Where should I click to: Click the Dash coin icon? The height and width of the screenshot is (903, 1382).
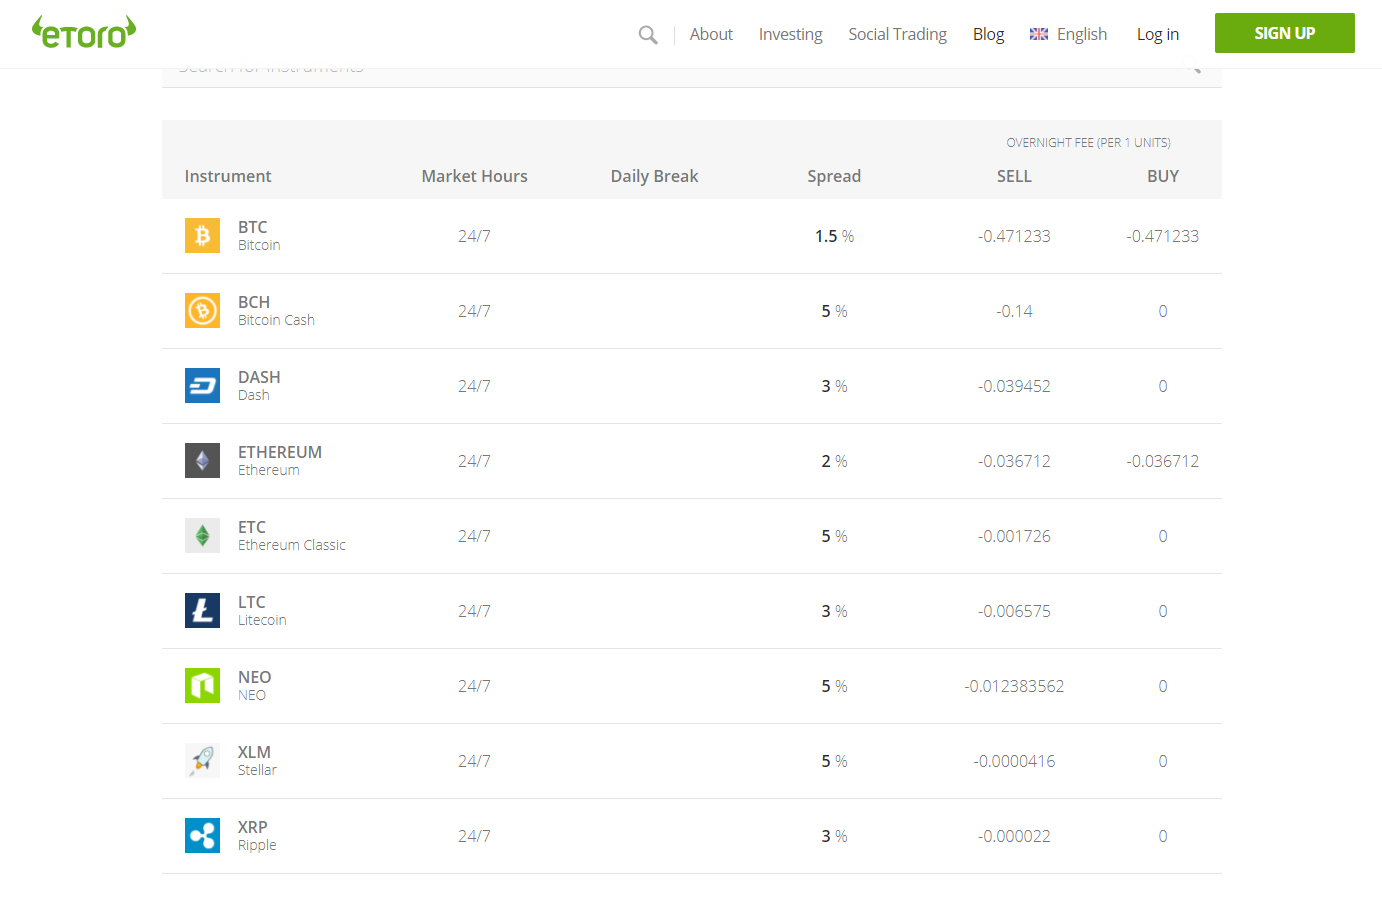tap(202, 386)
